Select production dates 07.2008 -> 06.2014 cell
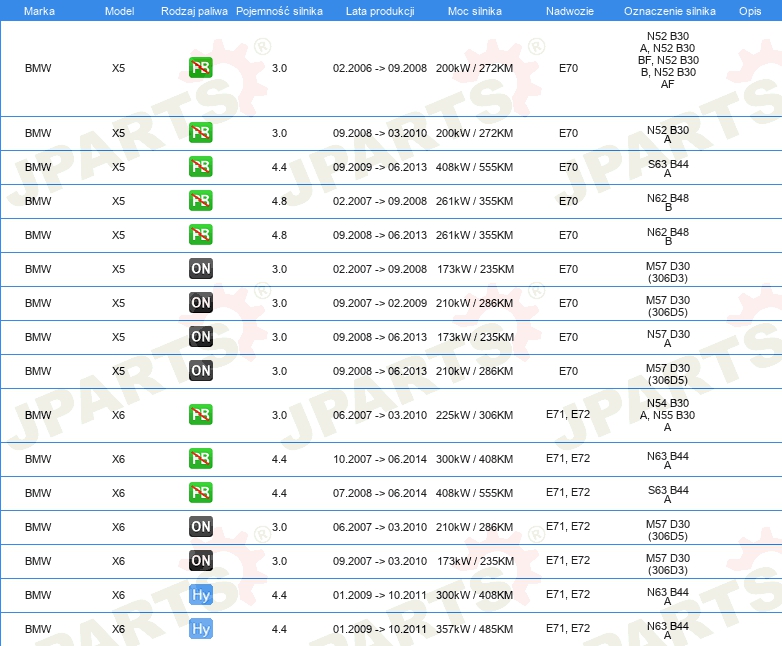Viewport: 782px width, 646px height. coord(379,493)
